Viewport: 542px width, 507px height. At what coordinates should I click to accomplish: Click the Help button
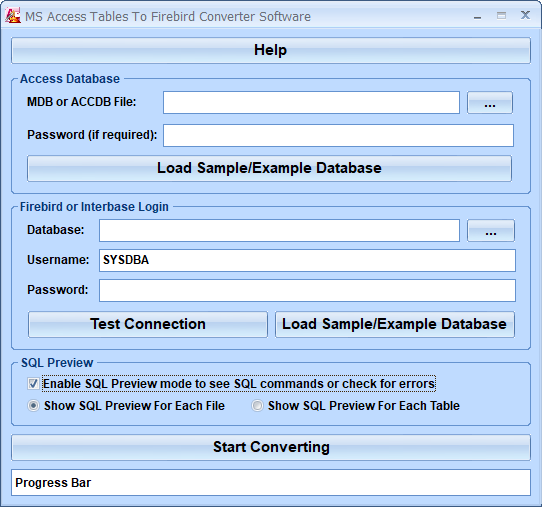[271, 50]
